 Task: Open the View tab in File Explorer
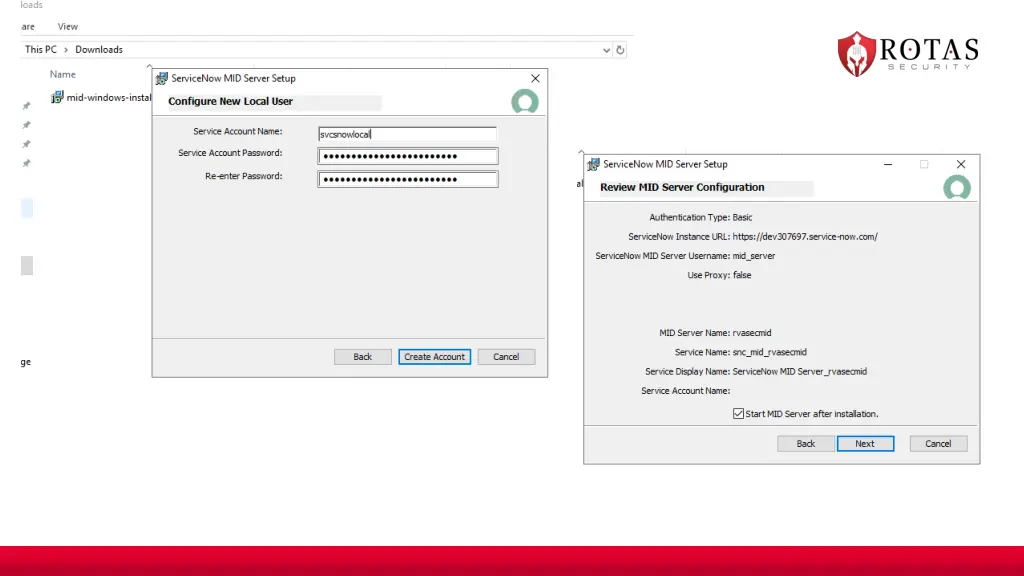point(67,27)
